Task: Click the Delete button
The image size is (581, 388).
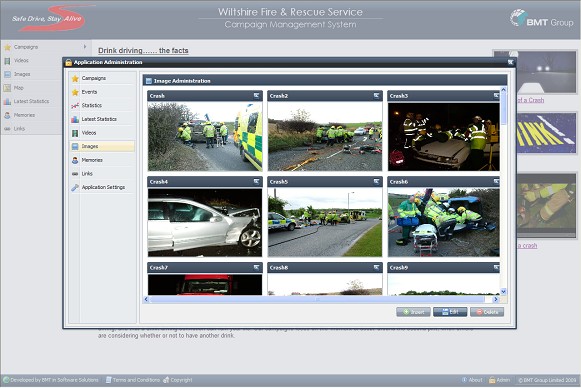Action: 487,312
